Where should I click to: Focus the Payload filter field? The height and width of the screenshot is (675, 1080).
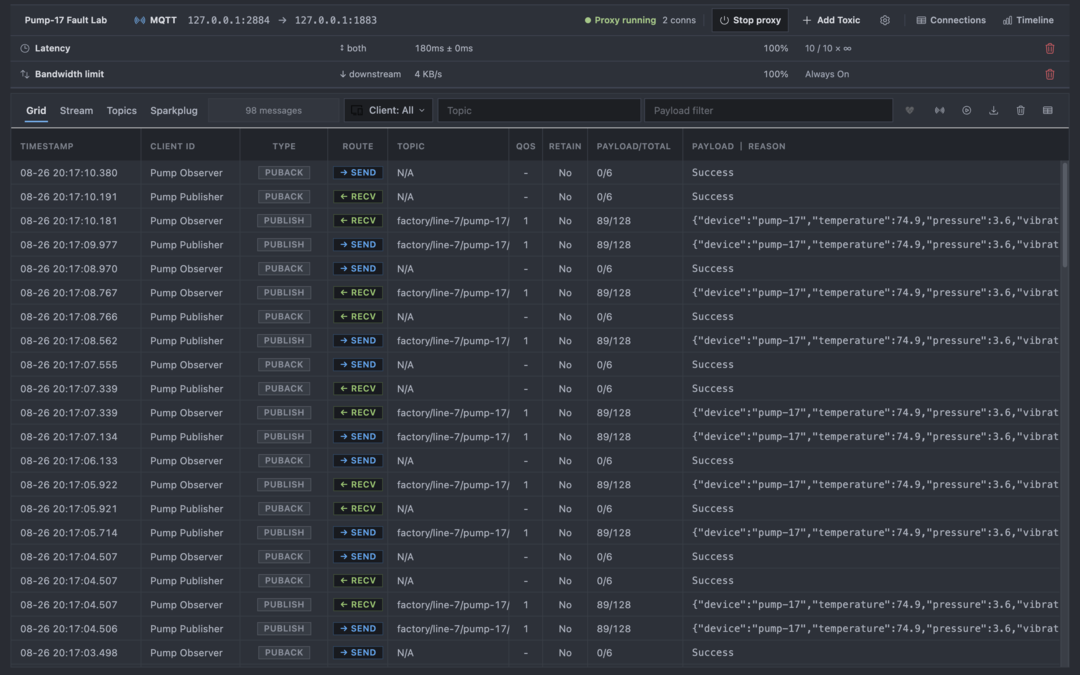tap(769, 110)
